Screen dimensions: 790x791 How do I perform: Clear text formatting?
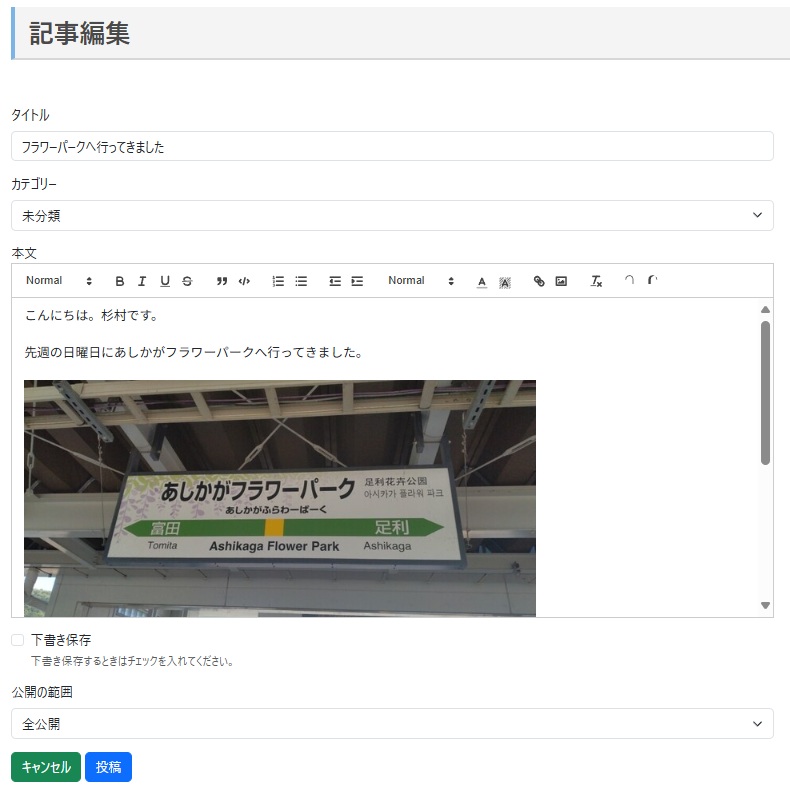[x=596, y=281]
